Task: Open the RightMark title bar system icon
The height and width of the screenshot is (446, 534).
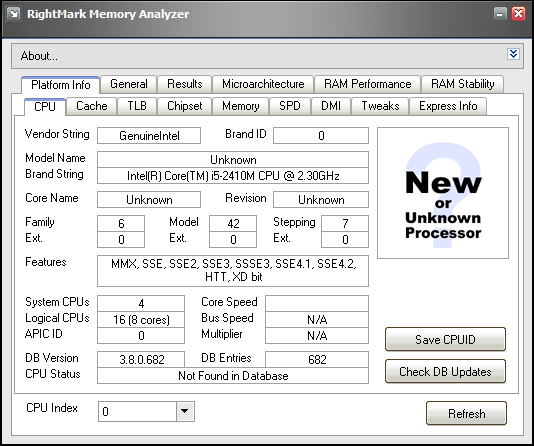Action: click(14, 14)
